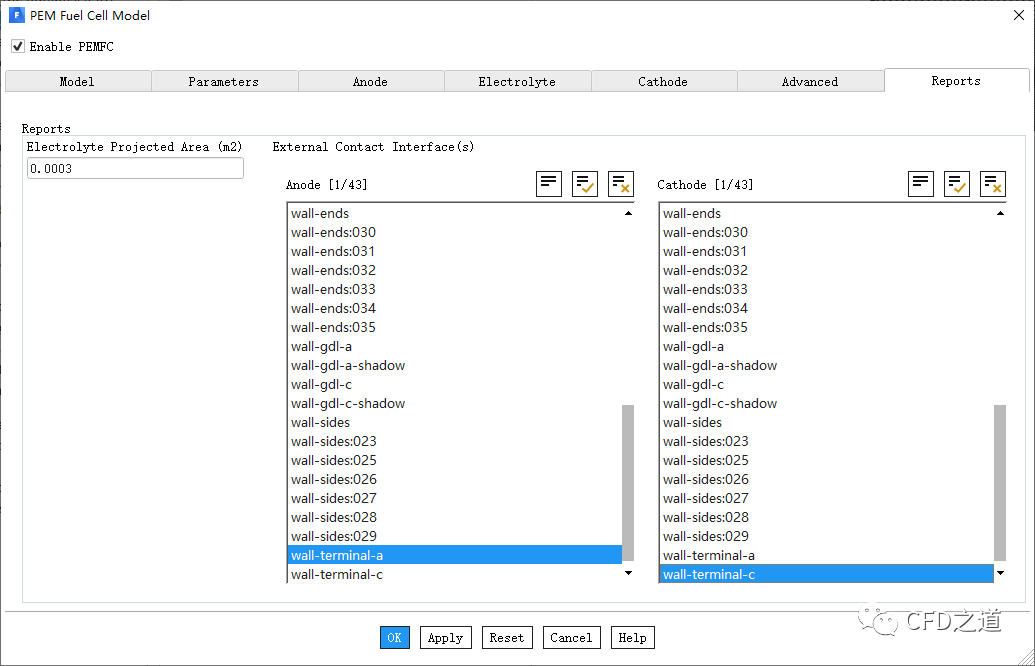The height and width of the screenshot is (666, 1035).
Task: Deselect all items in Cathode list
Action: (x=993, y=184)
